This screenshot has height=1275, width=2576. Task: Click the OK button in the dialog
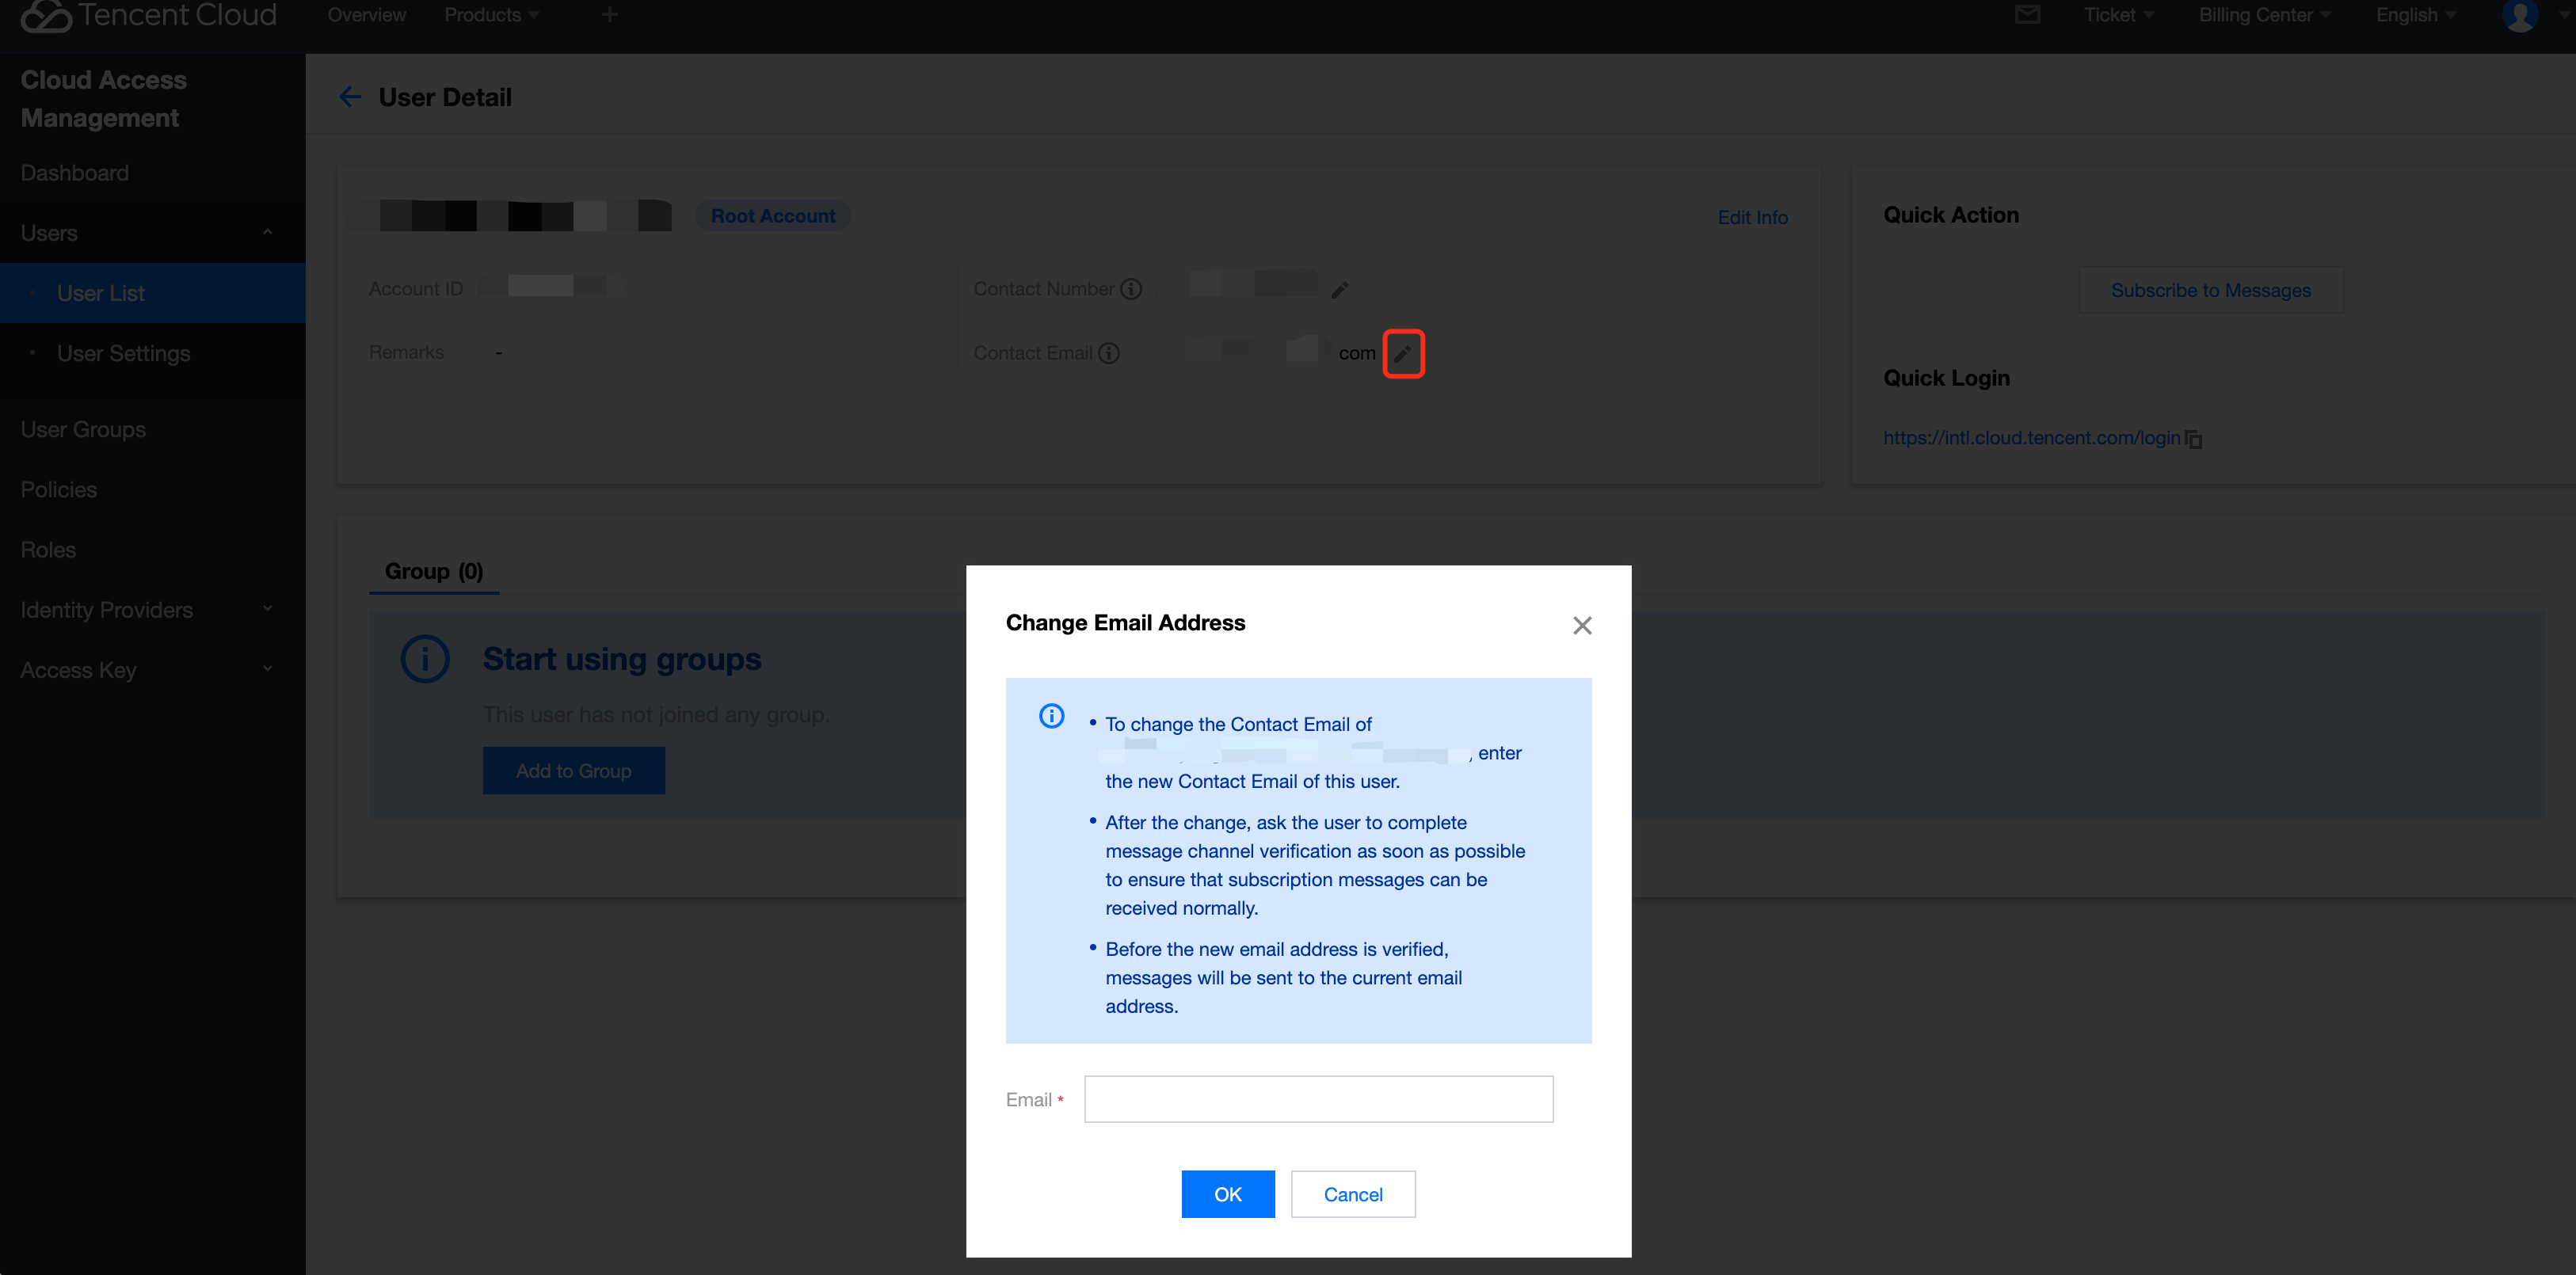click(x=1227, y=1194)
